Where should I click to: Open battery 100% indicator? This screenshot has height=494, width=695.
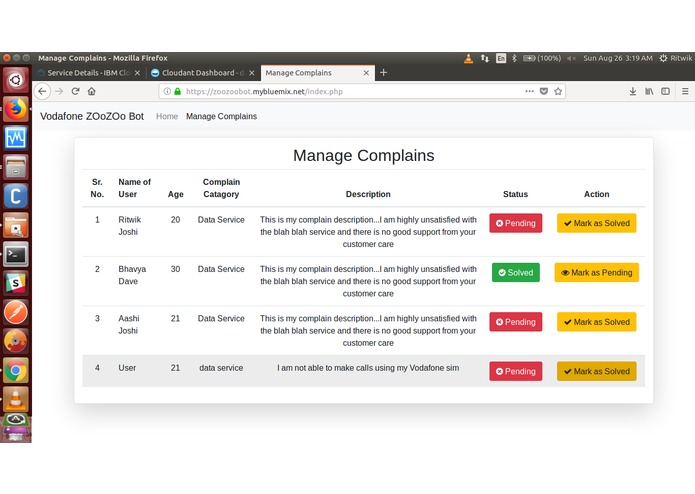tap(542, 58)
